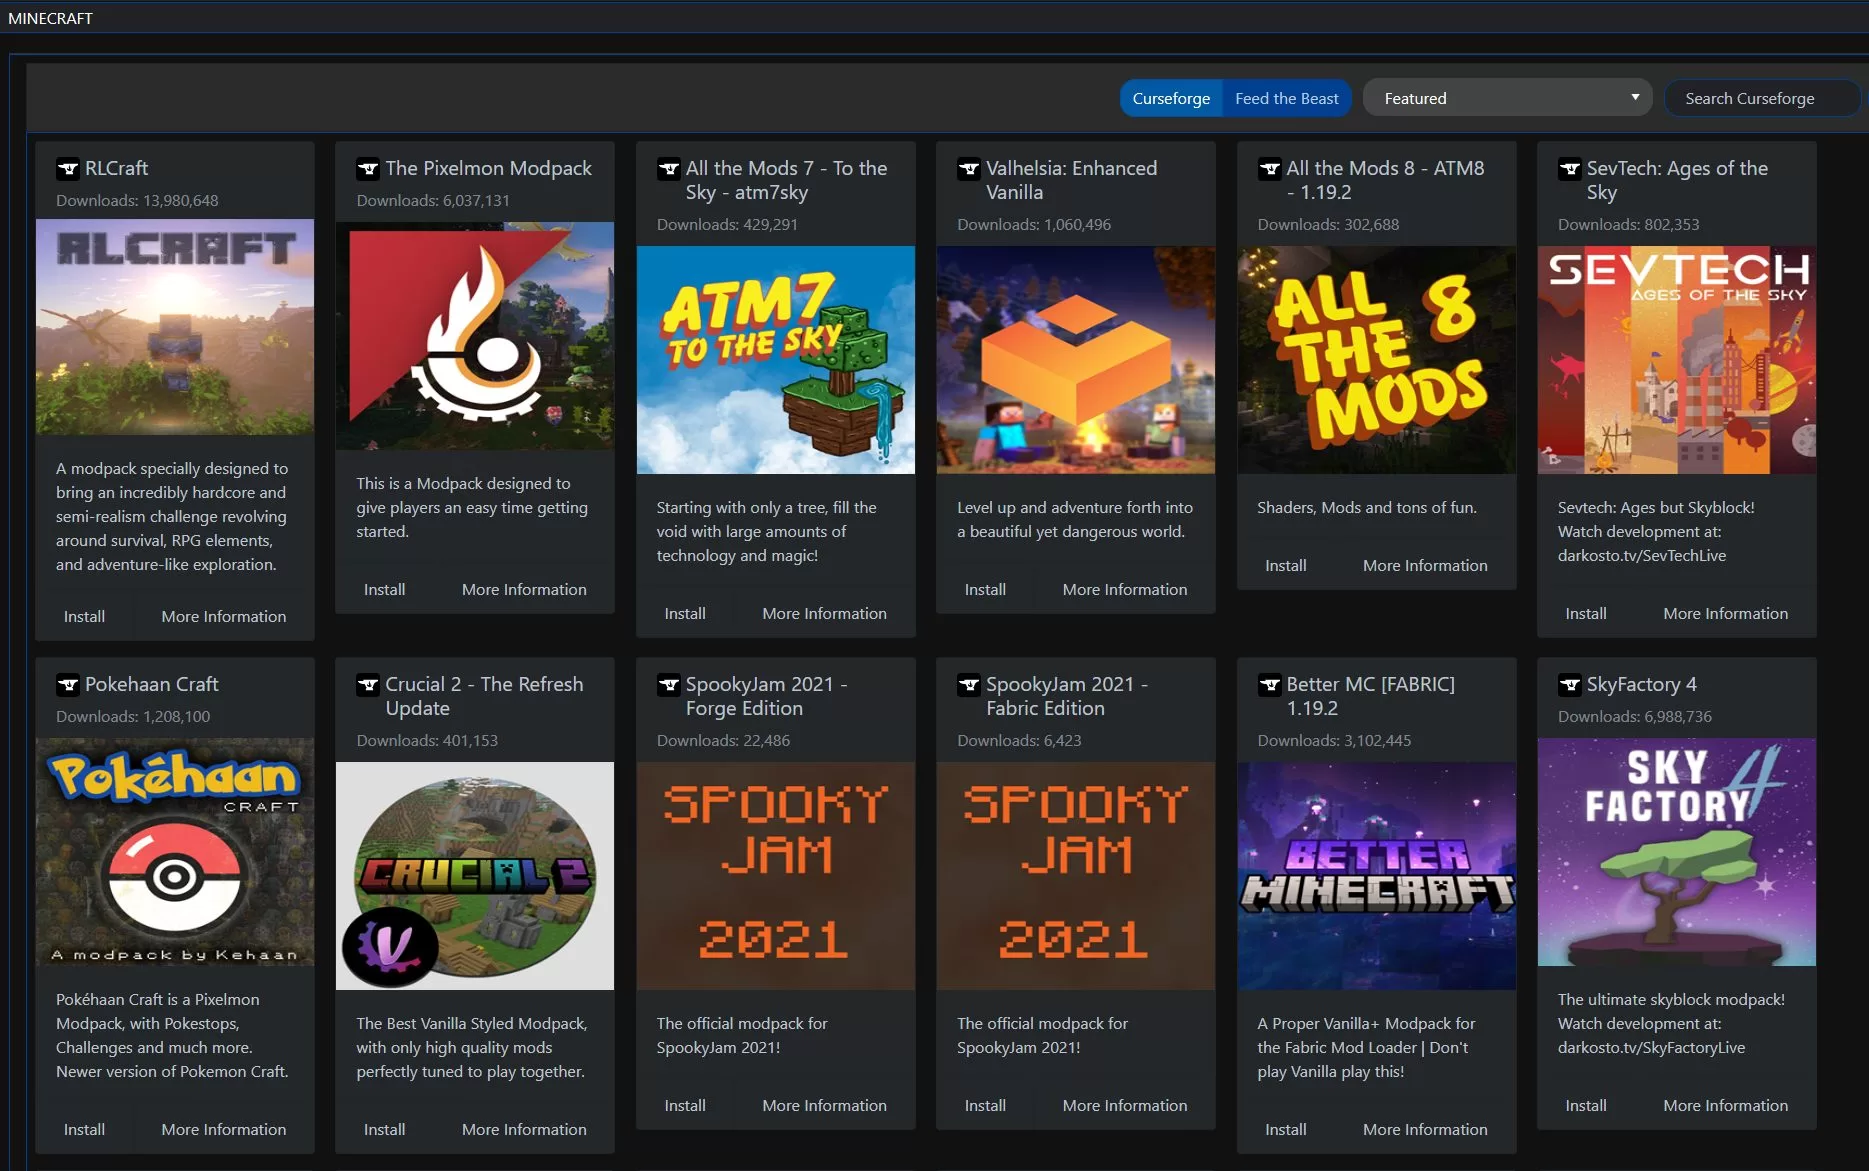The height and width of the screenshot is (1171, 1869).
Task: Click the anvil icon next to The Pixelmon Modpack
Action: point(368,169)
